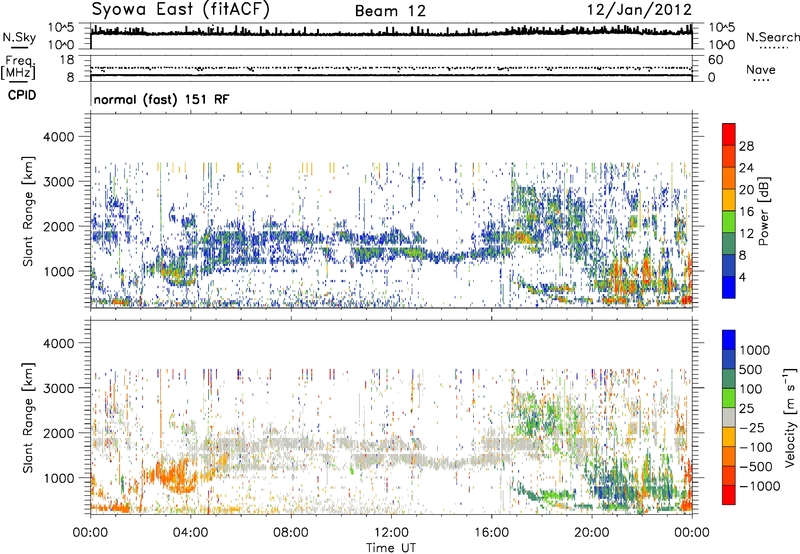This screenshot has width=800, height=554.
Task: Click the '500' Velocity colorbar tick label
Action: 753,369
